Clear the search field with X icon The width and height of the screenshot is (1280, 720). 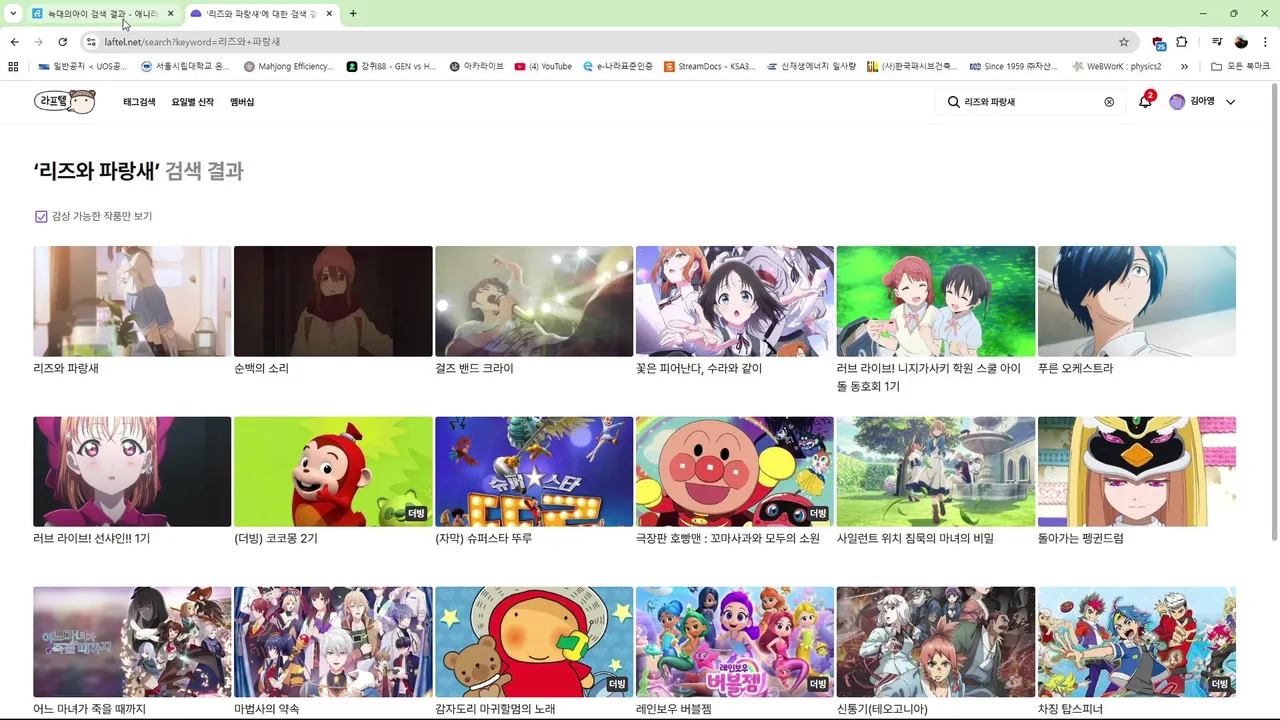(1109, 102)
